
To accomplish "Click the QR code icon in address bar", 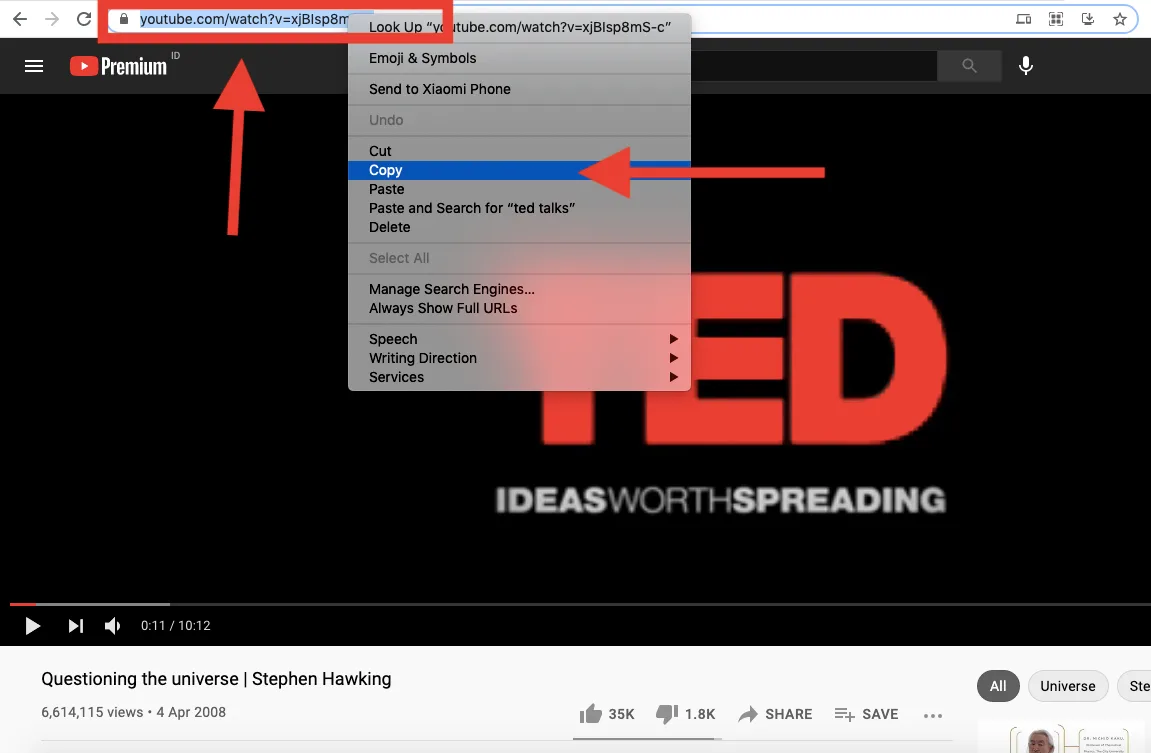I will (1056, 19).
